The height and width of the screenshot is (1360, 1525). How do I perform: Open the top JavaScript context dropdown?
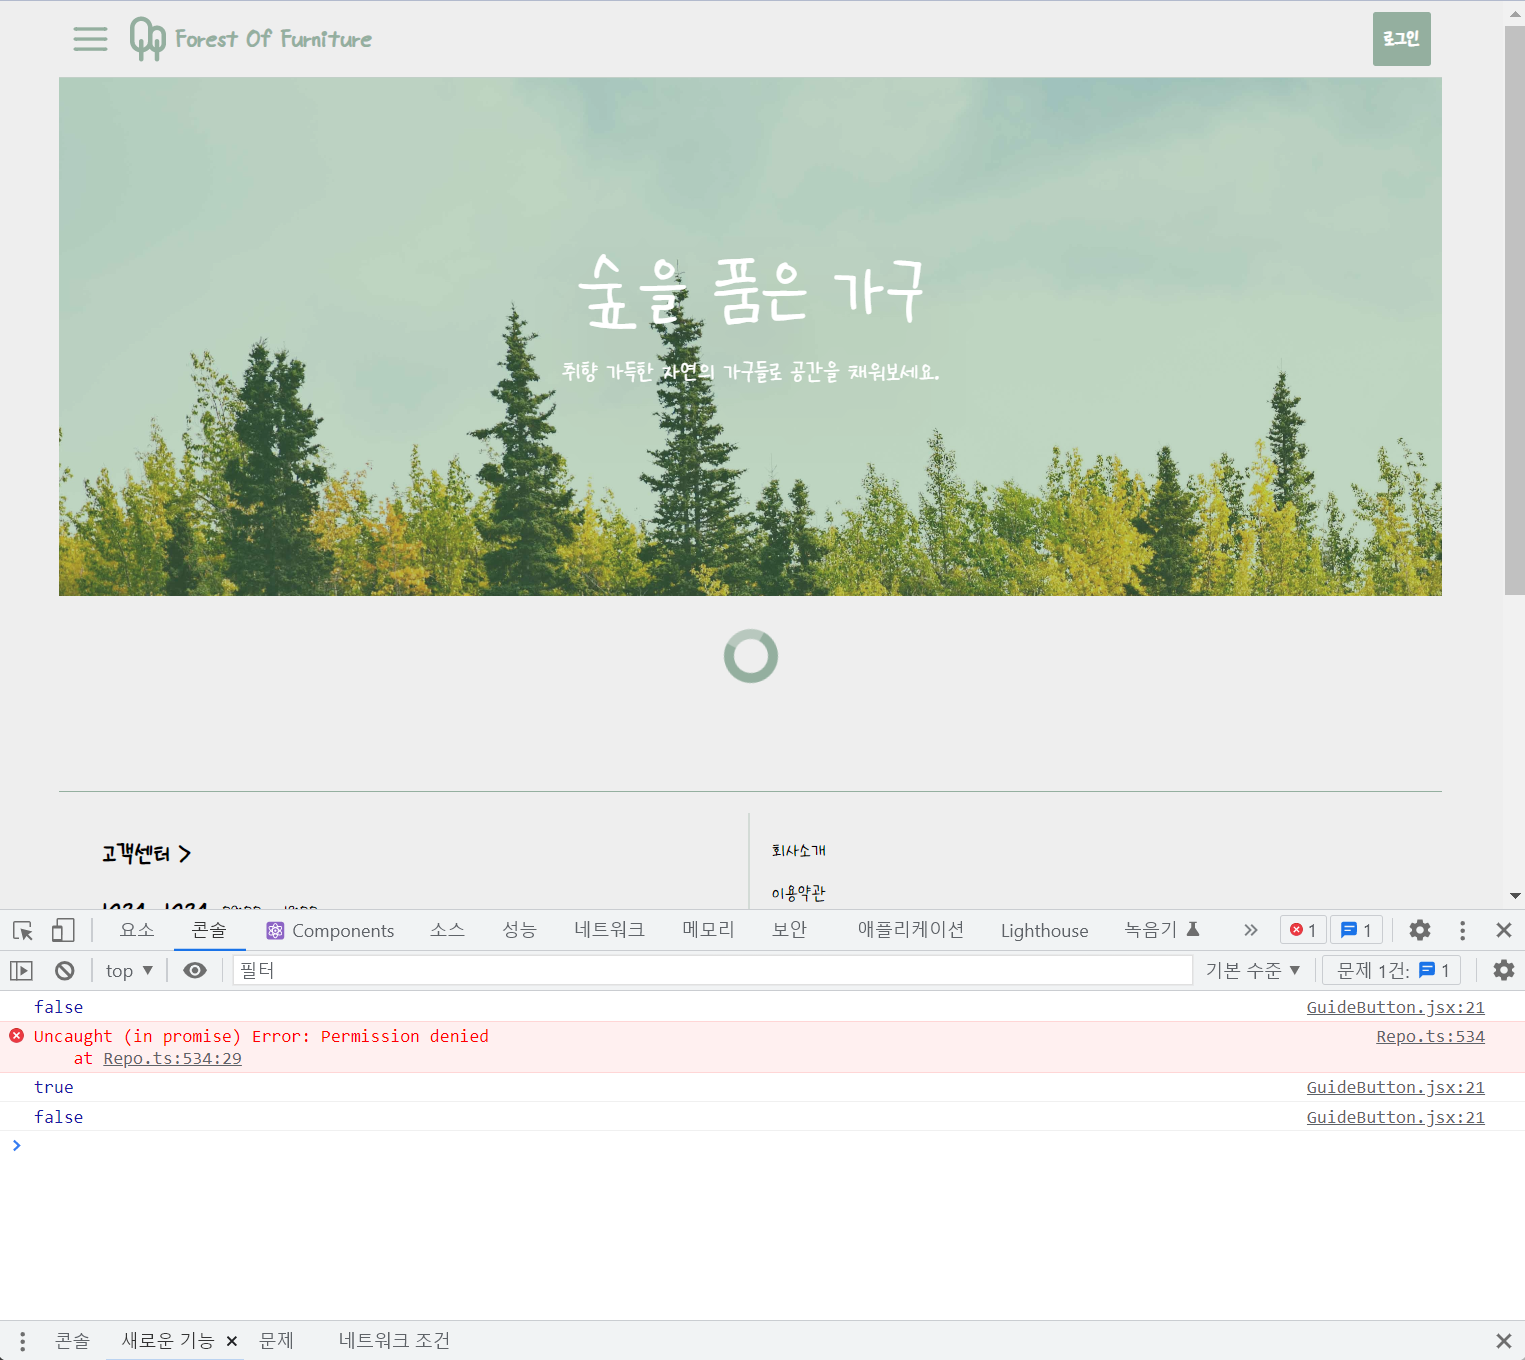(x=129, y=970)
